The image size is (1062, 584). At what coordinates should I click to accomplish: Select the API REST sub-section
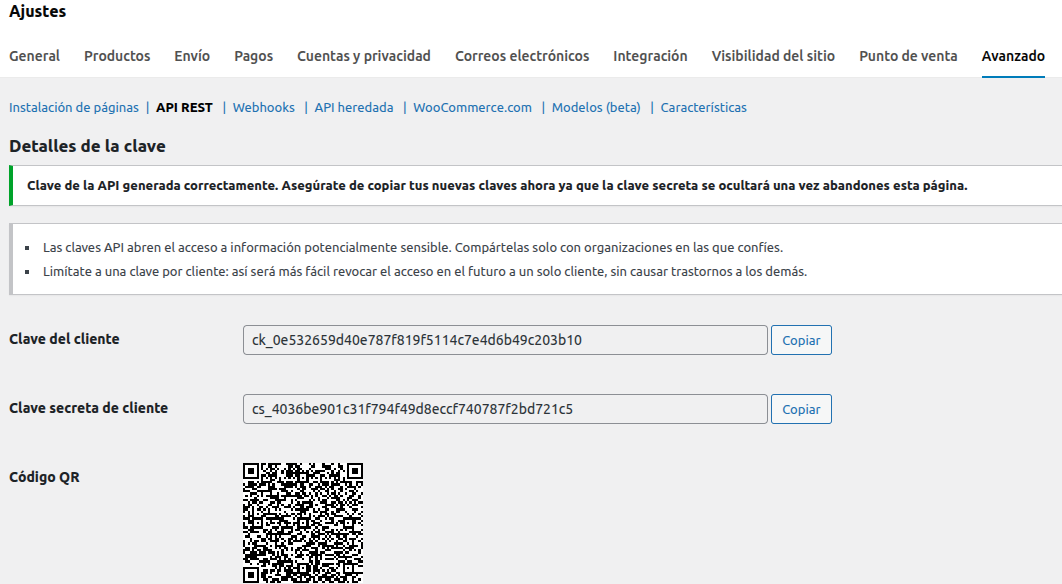click(x=184, y=107)
